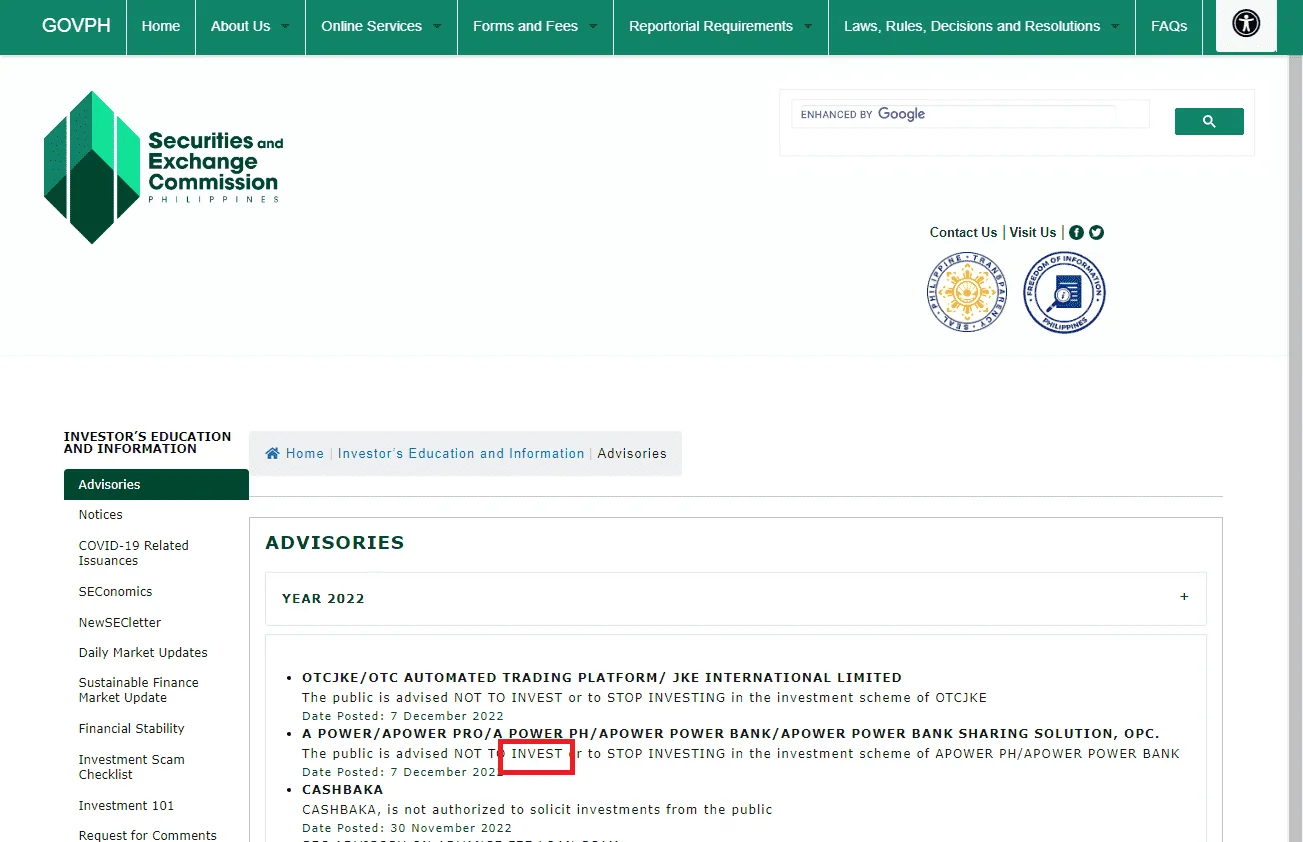Select Home in the top navigation
The width and height of the screenshot is (1303, 842).
point(161,26)
